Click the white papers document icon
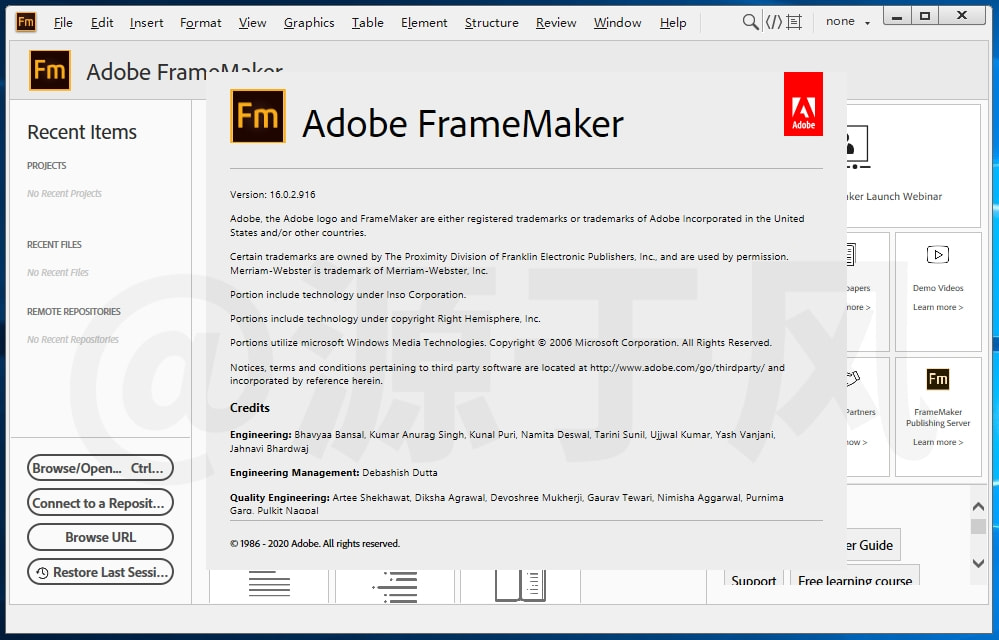This screenshot has height=640, width=999. click(x=851, y=255)
